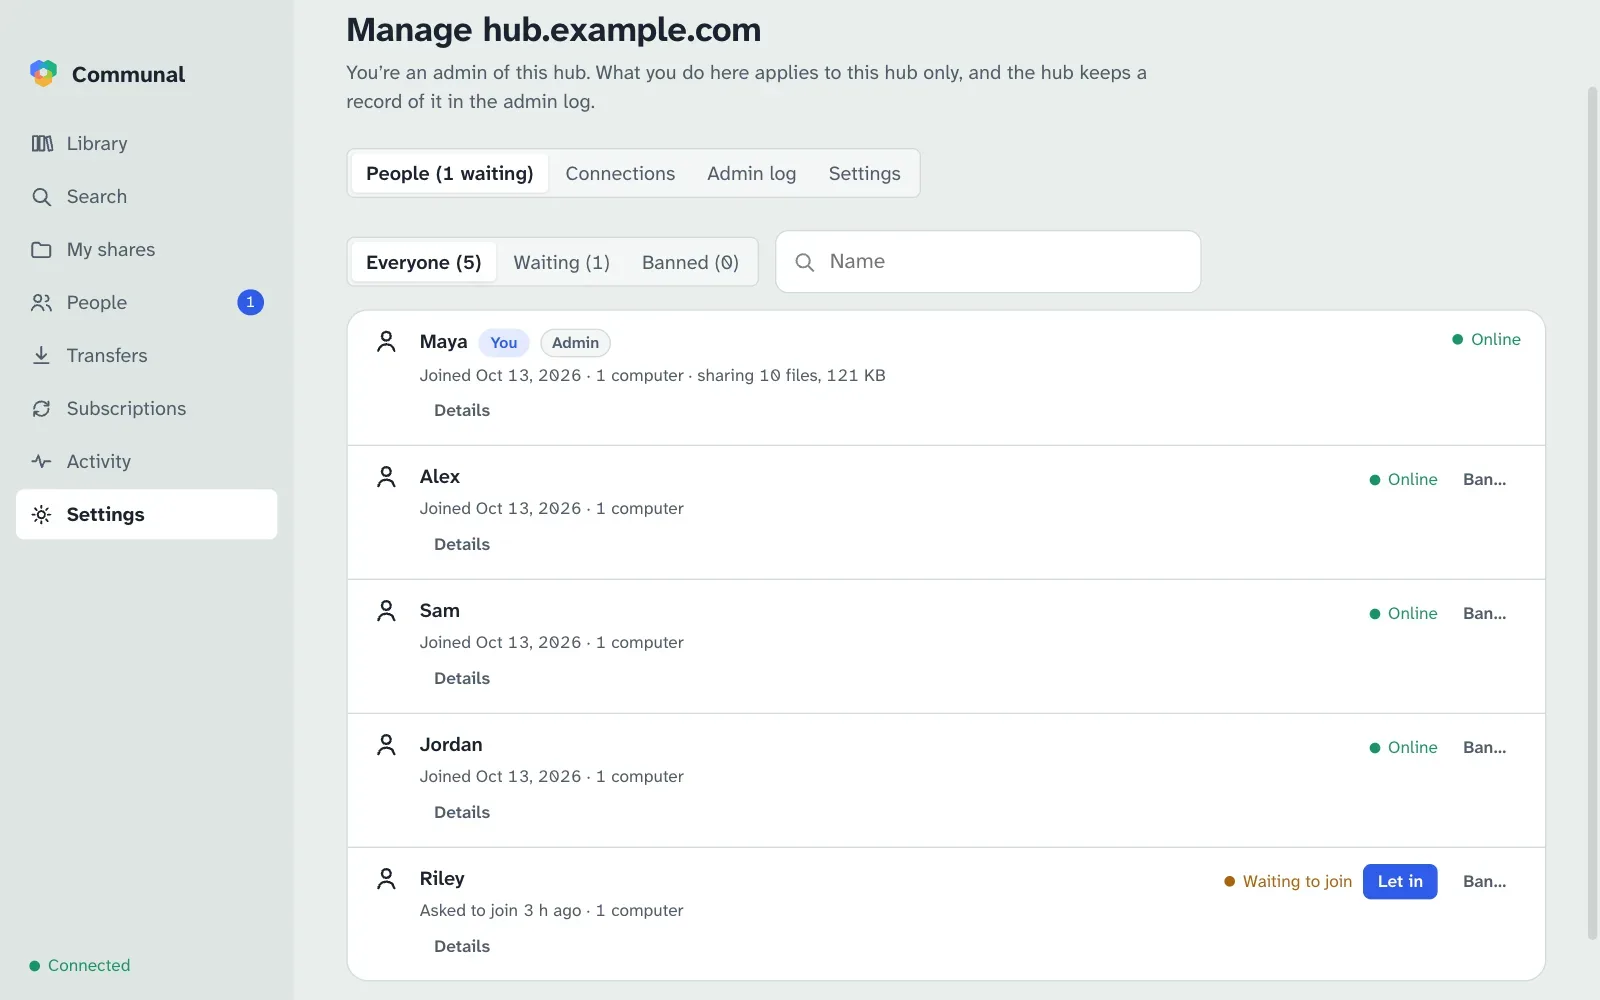
Task: Focus the Name search field
Action: (x=988, y=262)
